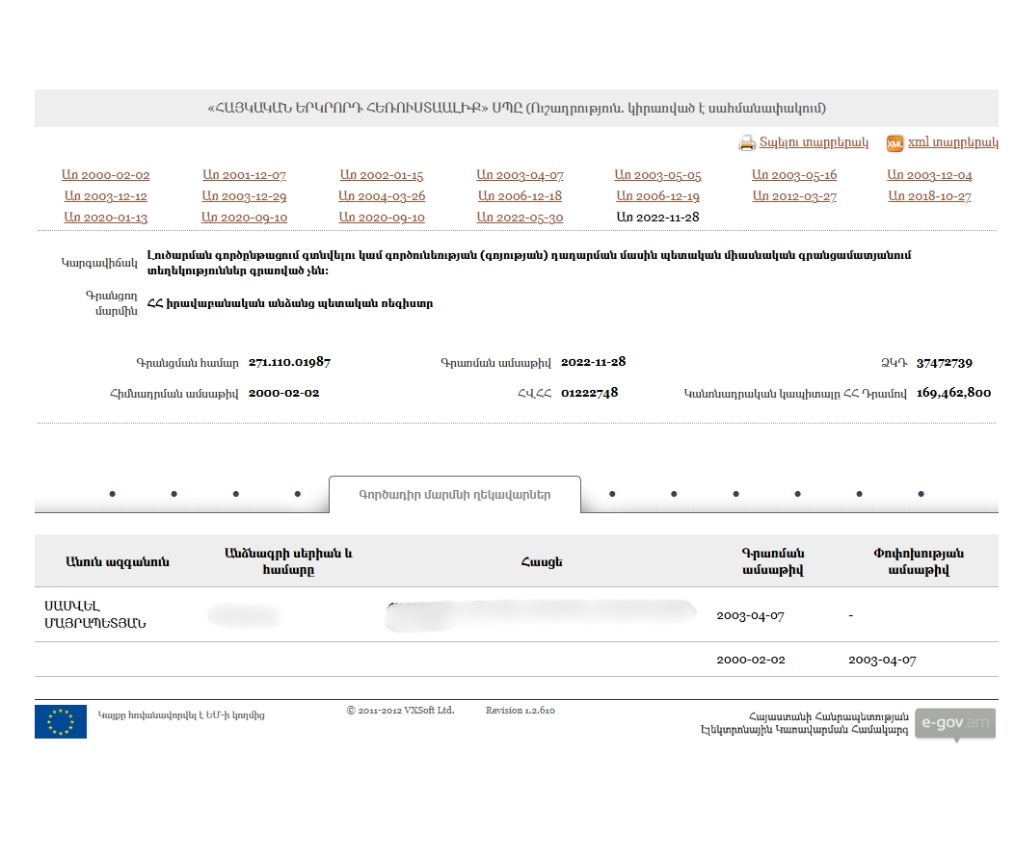Click the printer icon for print version
This screenshot has width=1015, height=858.
tap(747, 144)
